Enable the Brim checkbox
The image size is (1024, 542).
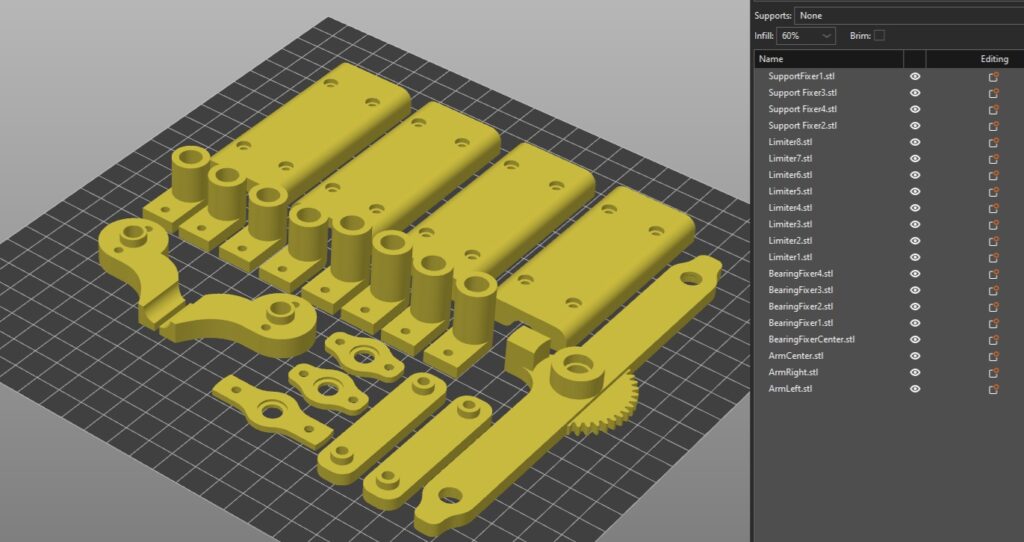879,36
